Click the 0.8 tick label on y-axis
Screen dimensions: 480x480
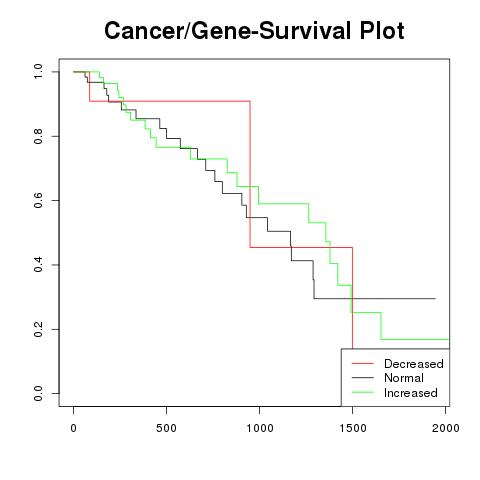pos(38,136)
